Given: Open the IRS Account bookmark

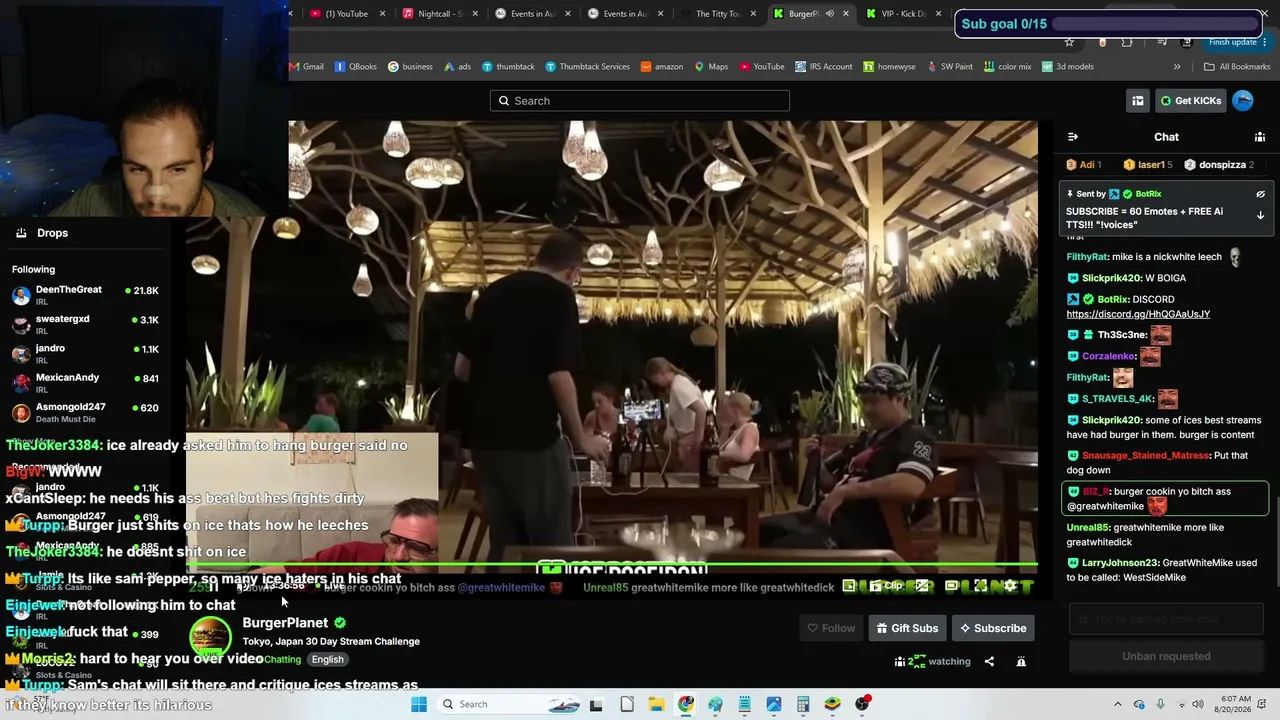Looking at the screenshot, I should [824, 67].
